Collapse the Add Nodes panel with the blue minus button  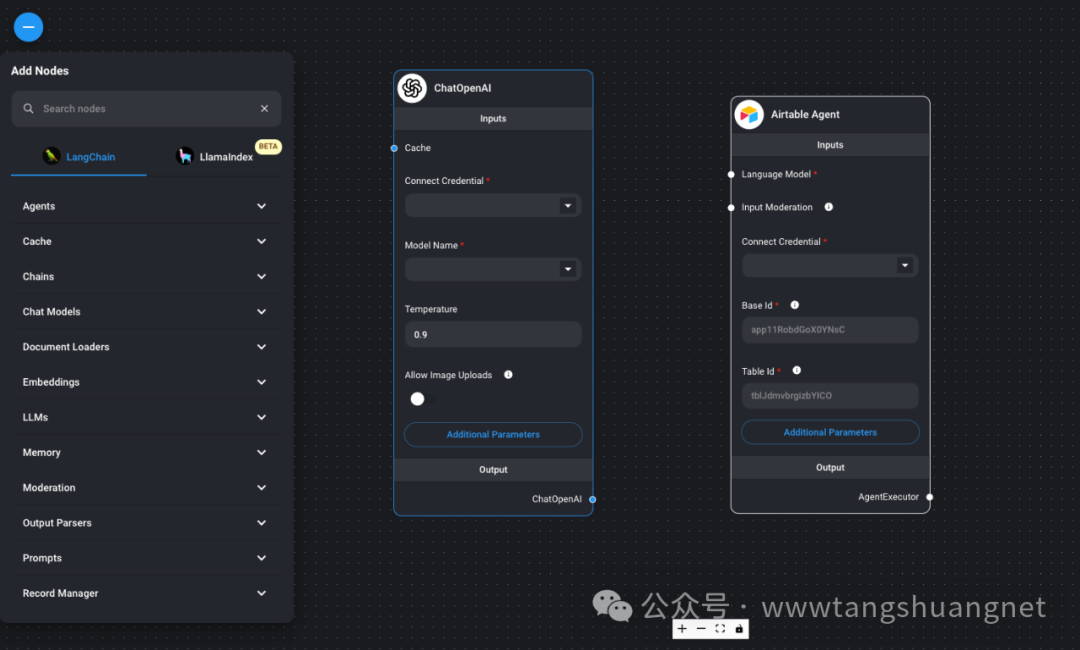pyautogui.click(x=28, y=27)
